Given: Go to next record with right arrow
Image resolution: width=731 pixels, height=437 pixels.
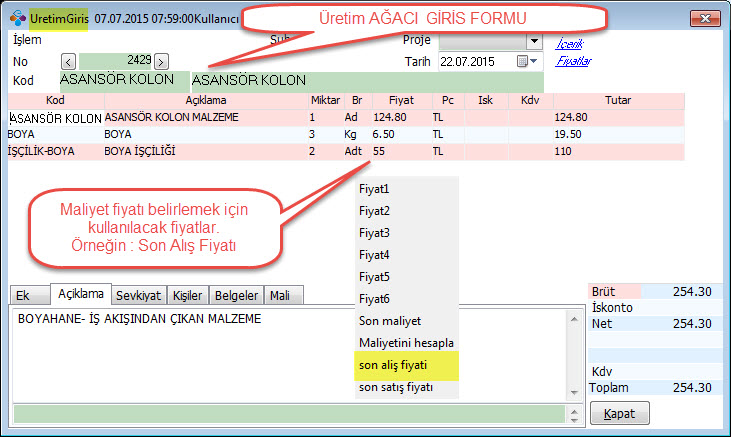Looking at the screenshot, I should click(161, 62).
